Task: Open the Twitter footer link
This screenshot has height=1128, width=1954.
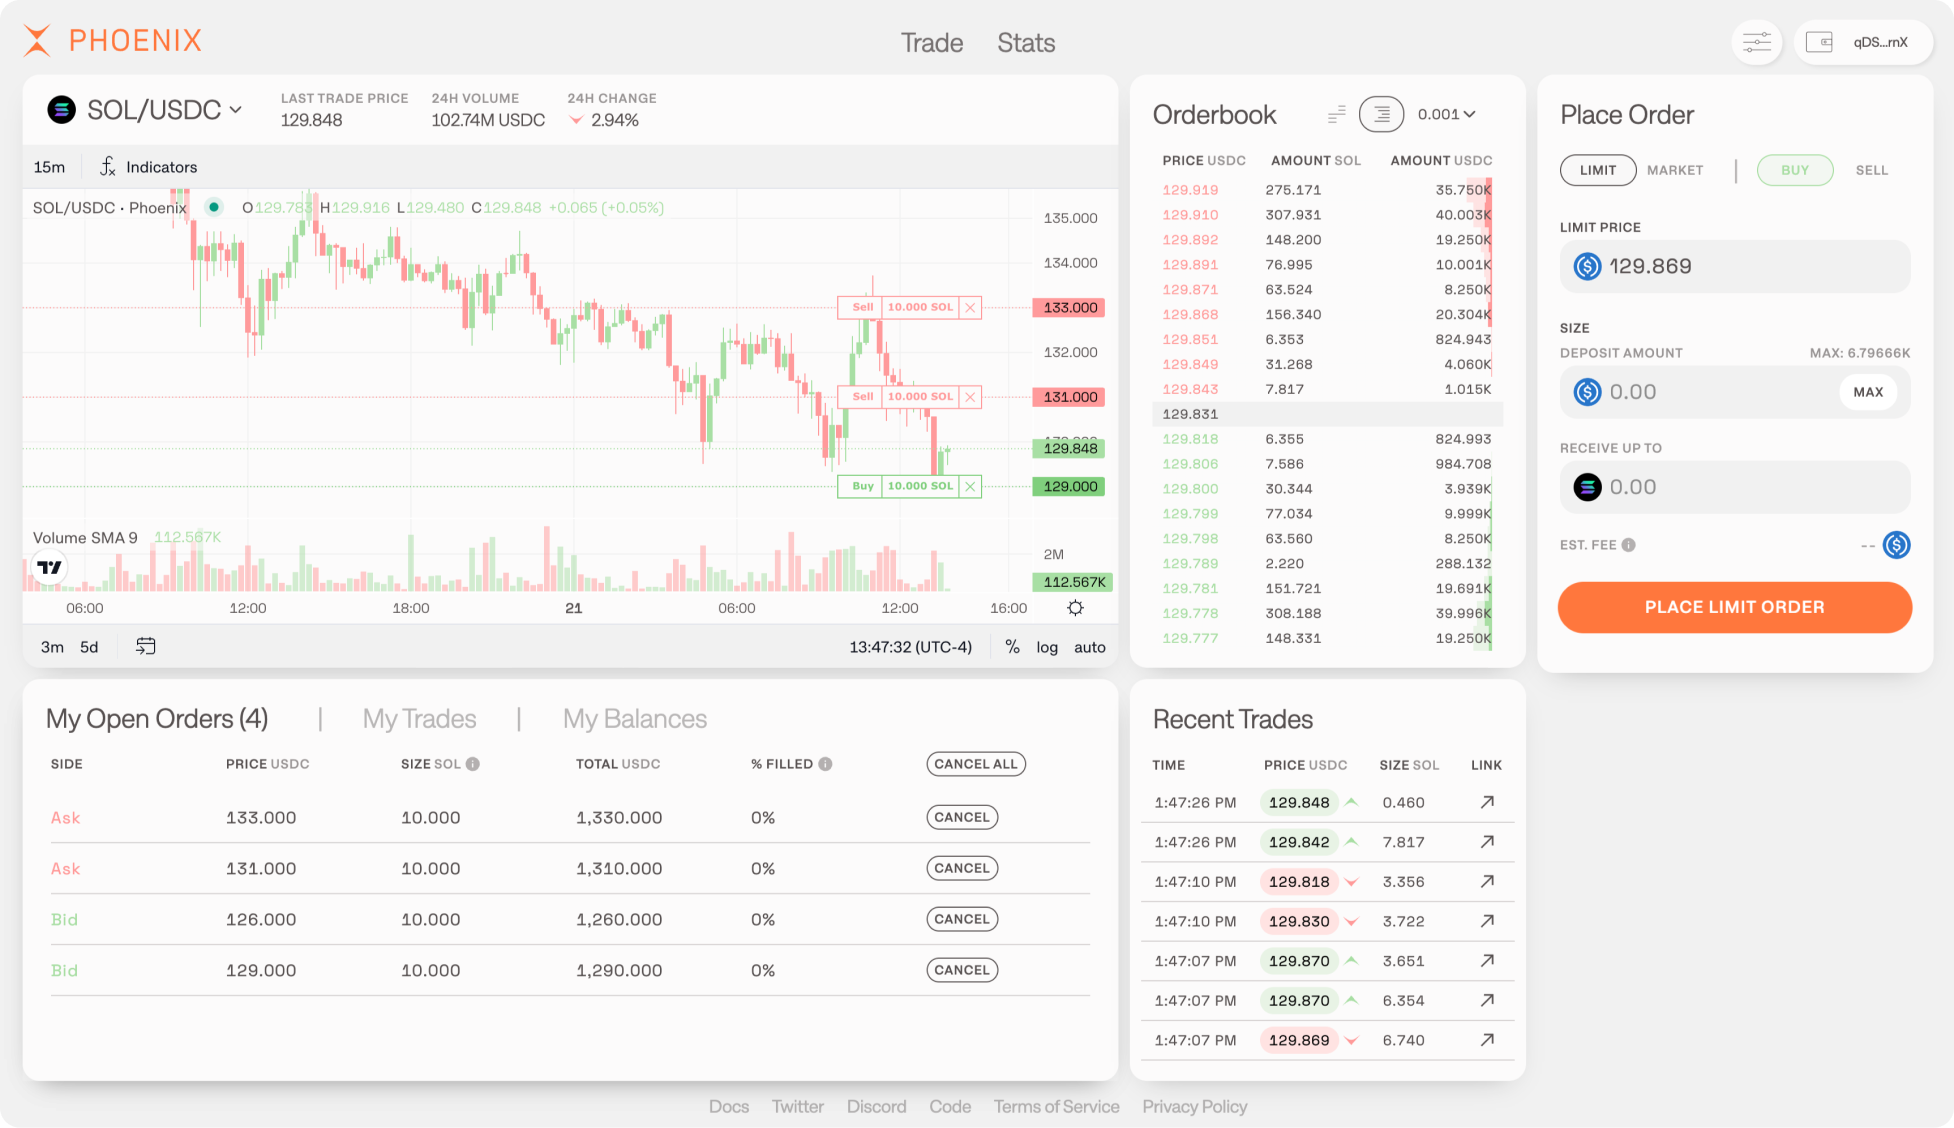Action: [x=798, y=1107]
